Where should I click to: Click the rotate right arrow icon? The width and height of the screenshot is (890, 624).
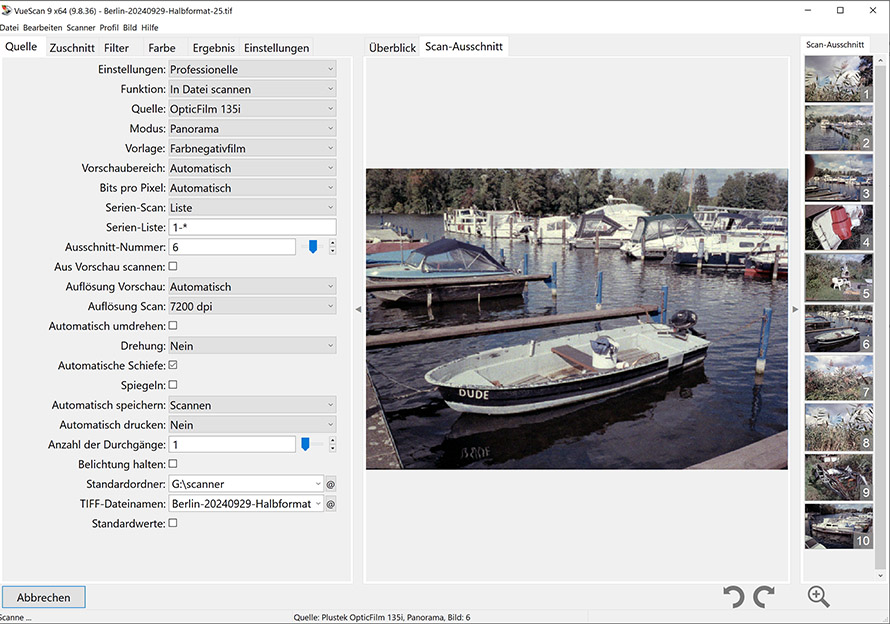tap(764, 597)
